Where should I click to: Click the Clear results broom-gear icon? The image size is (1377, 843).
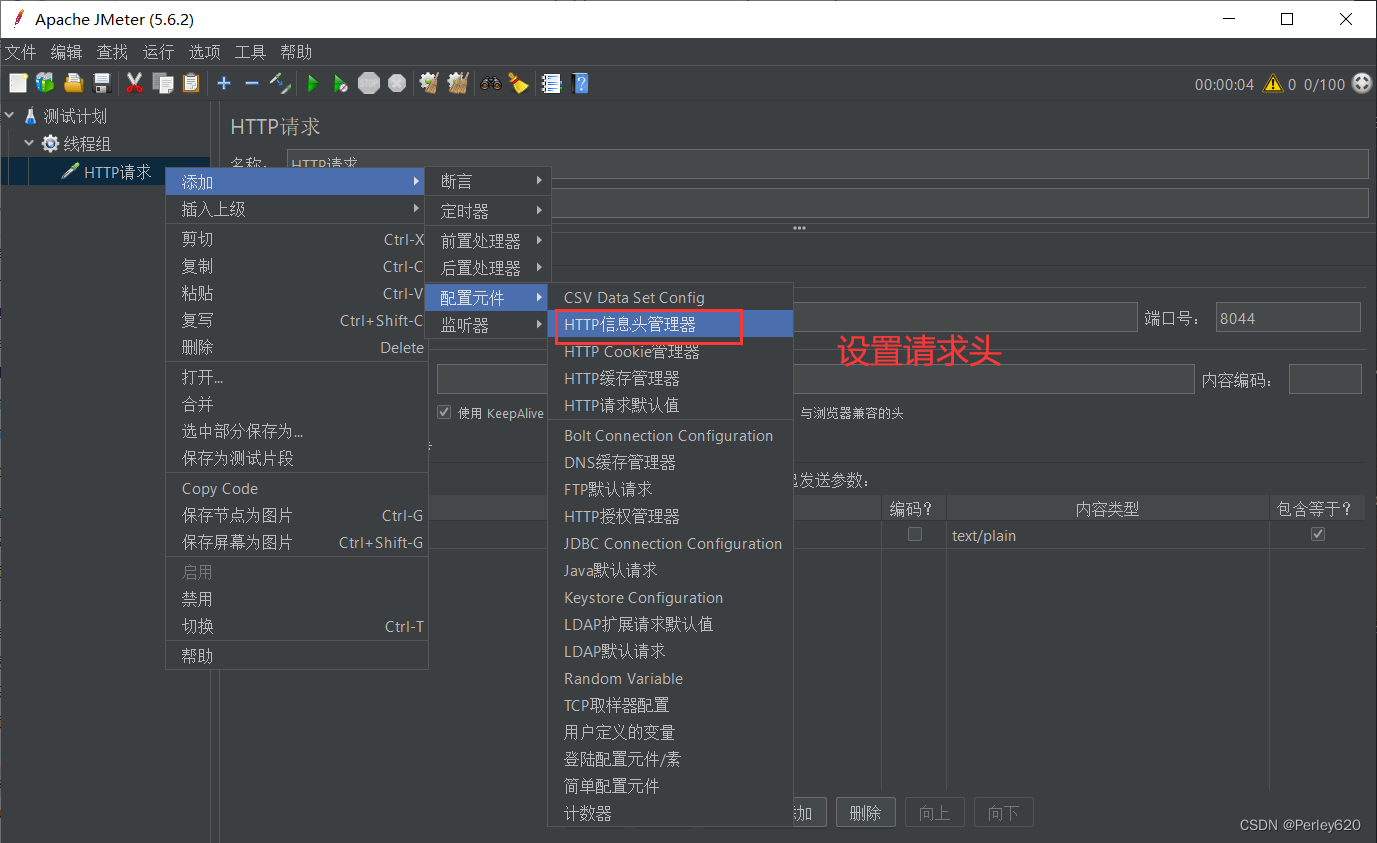coord(430,83)
